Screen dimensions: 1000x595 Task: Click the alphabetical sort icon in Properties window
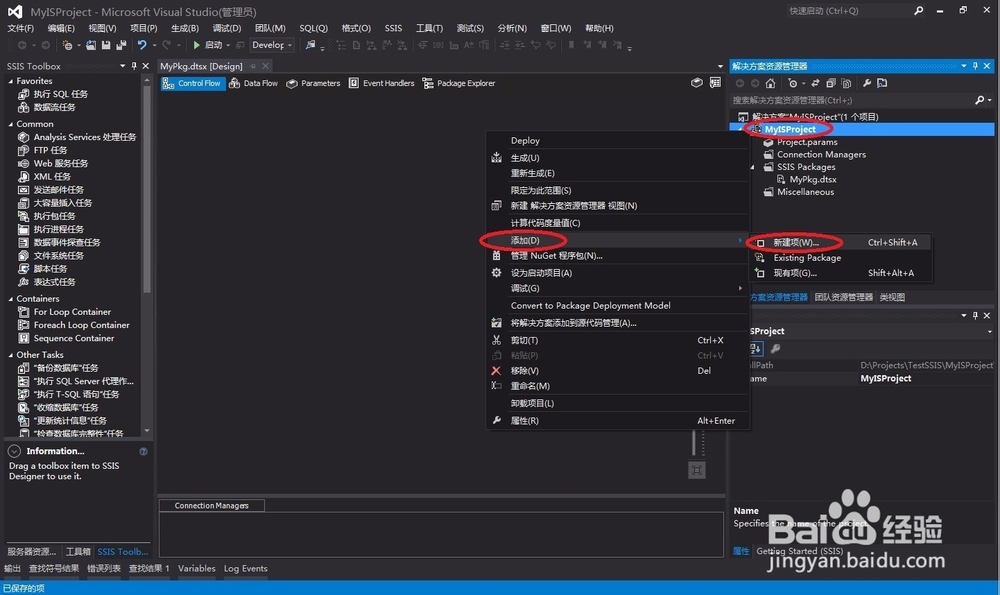tap(756, 348)
